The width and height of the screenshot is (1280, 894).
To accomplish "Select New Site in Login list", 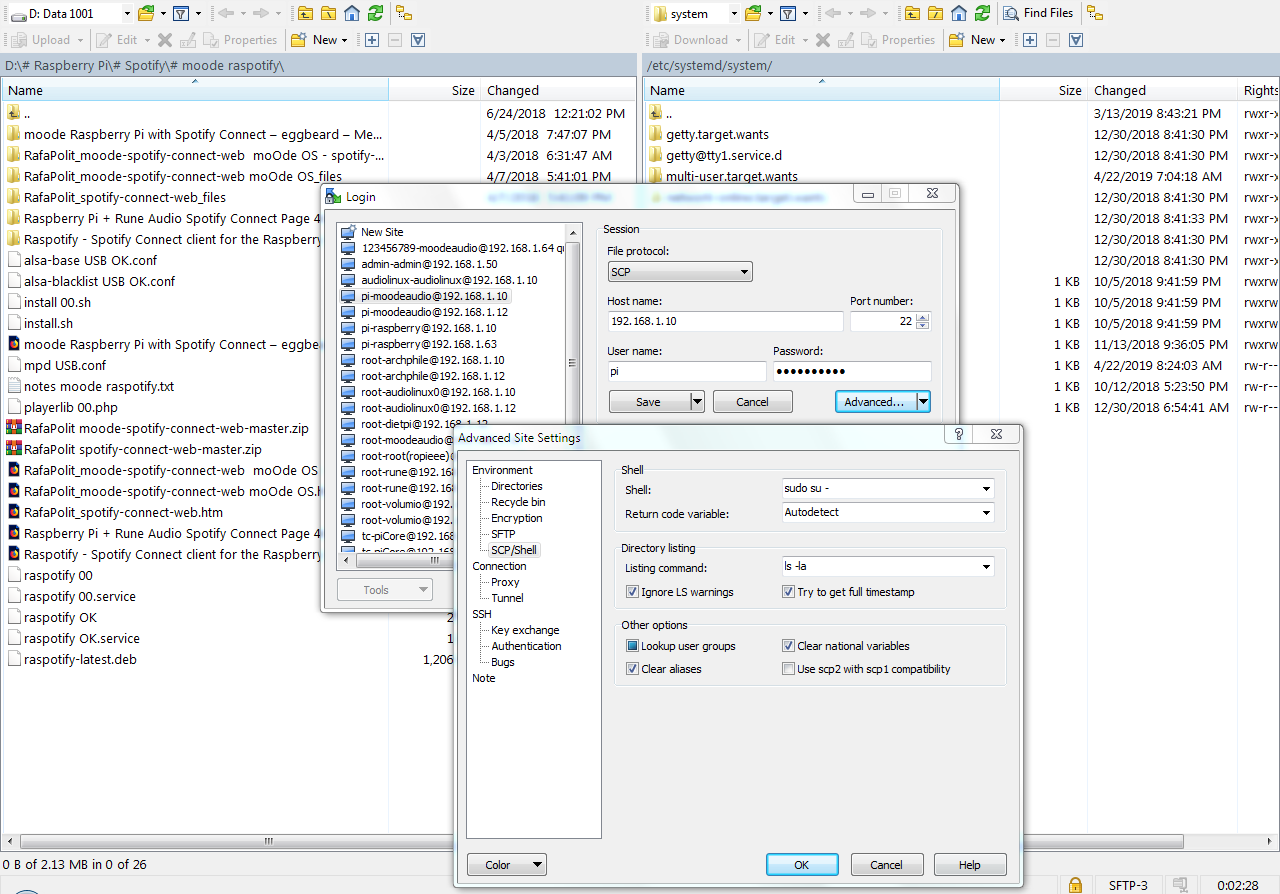I will click(382, 232).
